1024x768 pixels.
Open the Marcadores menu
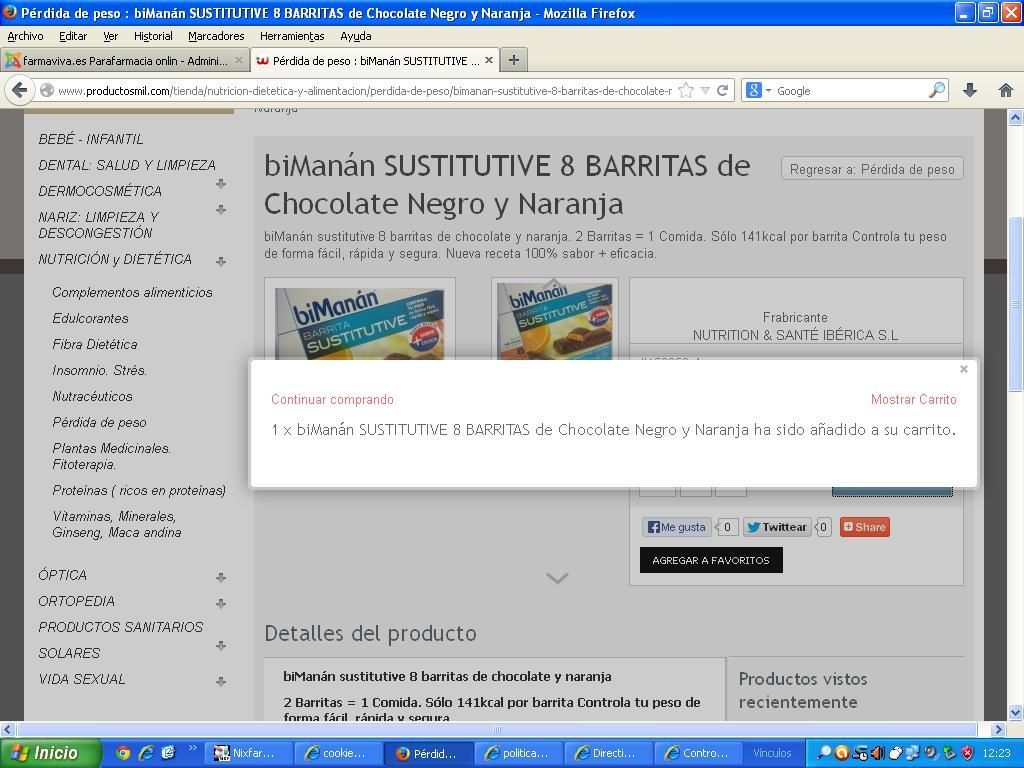[x=216, y=36]
